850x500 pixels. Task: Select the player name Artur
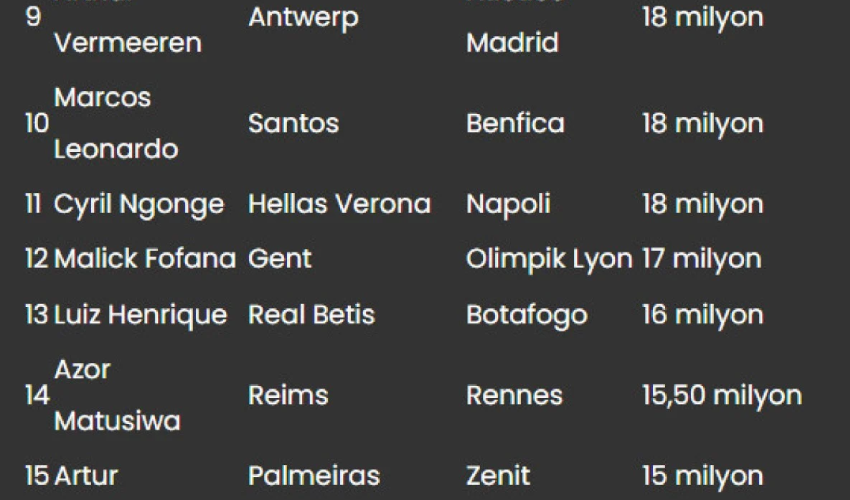(x=84, y=476)
